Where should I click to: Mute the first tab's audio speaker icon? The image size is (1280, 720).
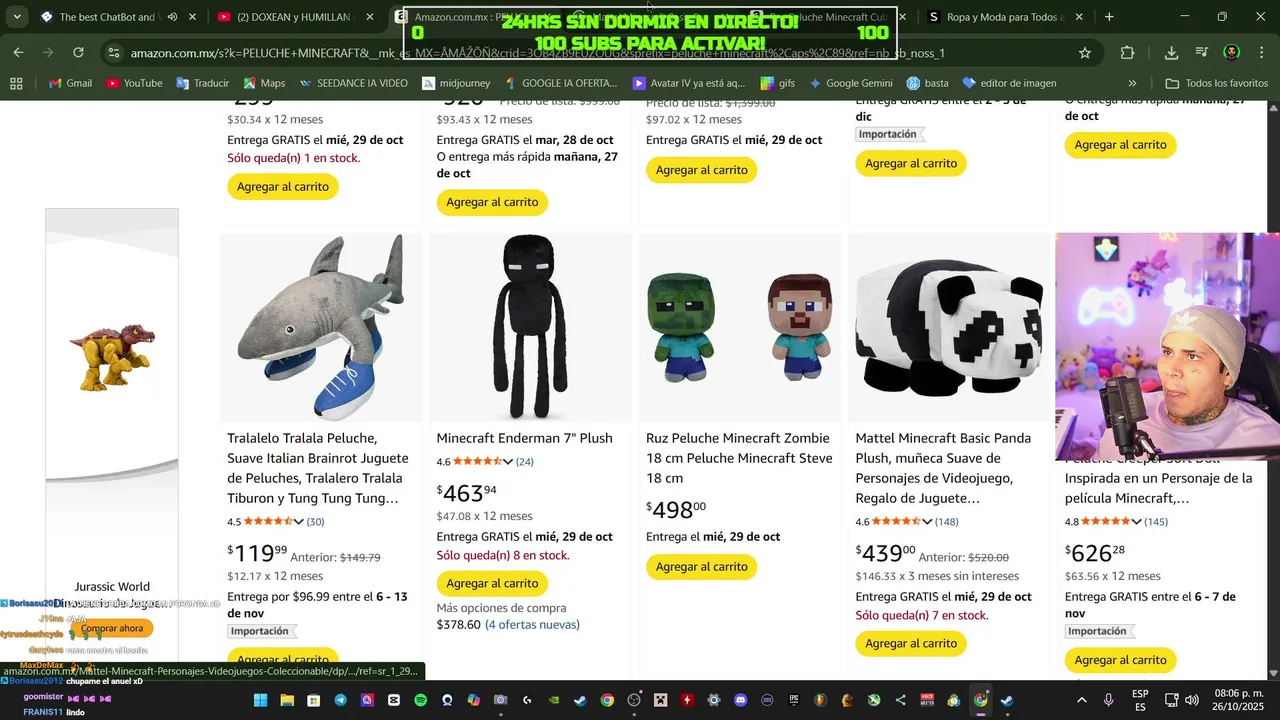tap(172, 17)
